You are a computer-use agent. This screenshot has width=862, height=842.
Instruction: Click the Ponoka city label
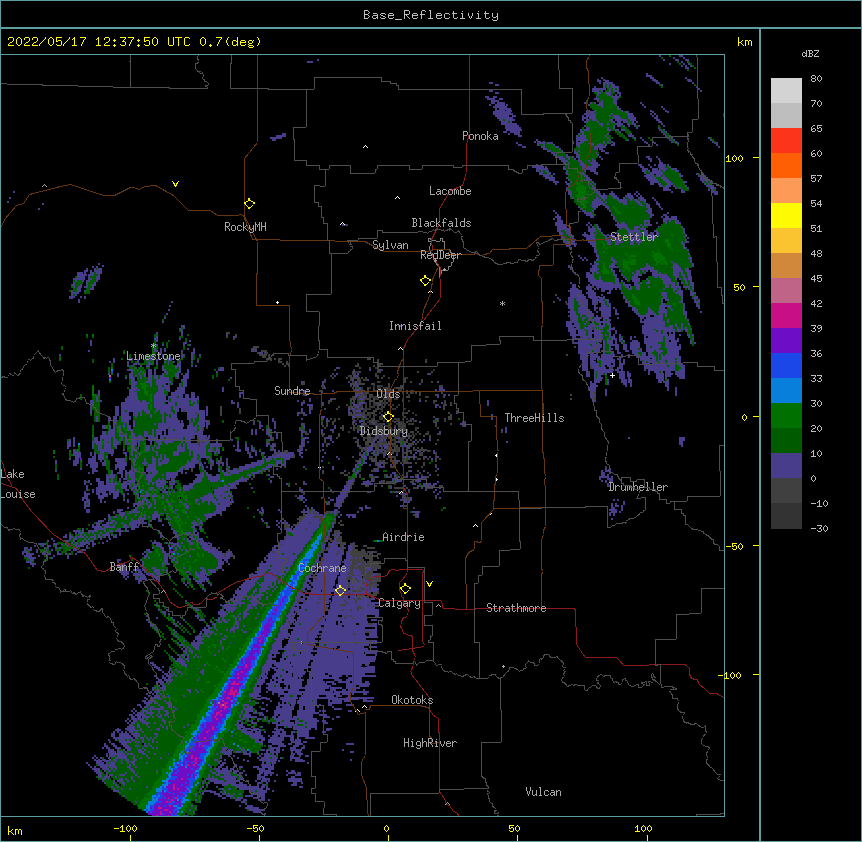pos(480,136)
